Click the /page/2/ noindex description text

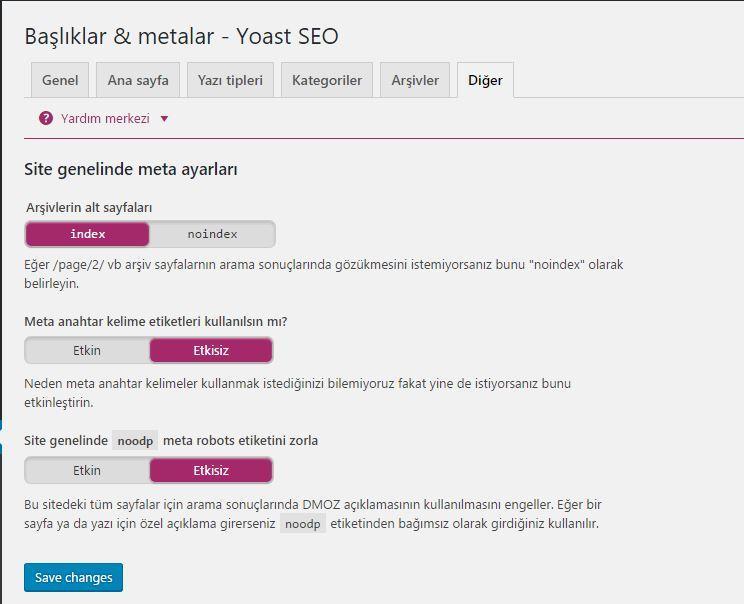[x=324, y=274]
